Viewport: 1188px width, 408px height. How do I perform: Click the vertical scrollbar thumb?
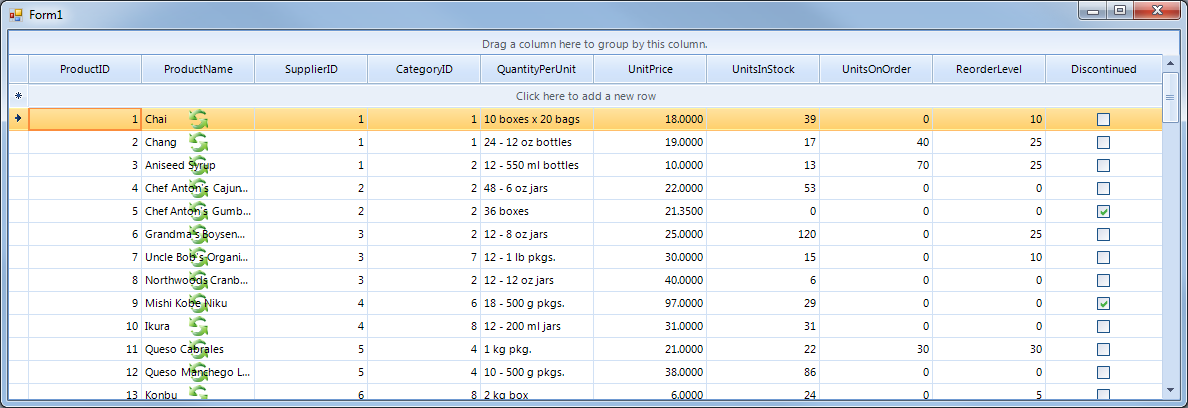point(1170,96)
